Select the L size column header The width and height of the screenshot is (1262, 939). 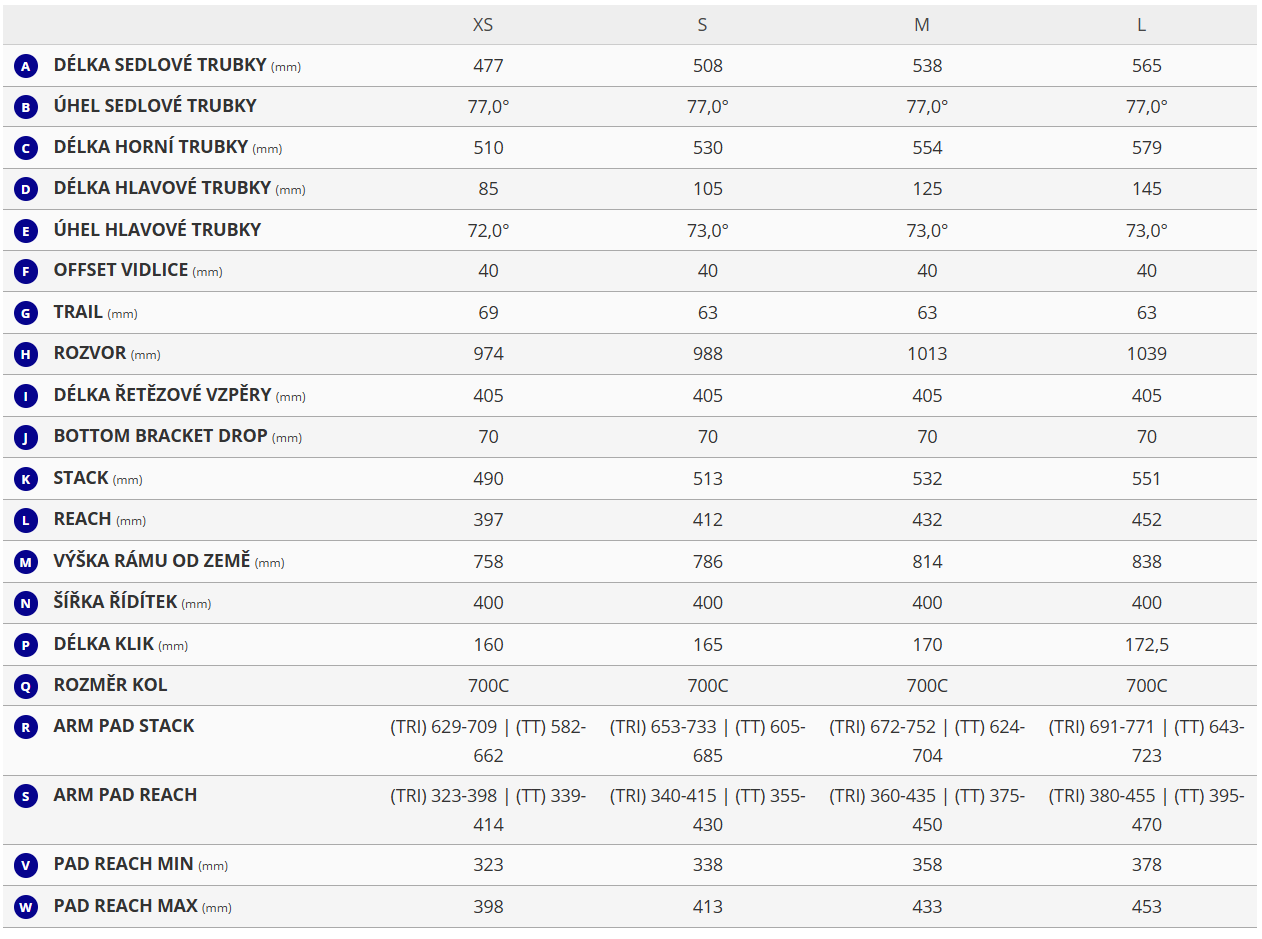[1141, 25]
